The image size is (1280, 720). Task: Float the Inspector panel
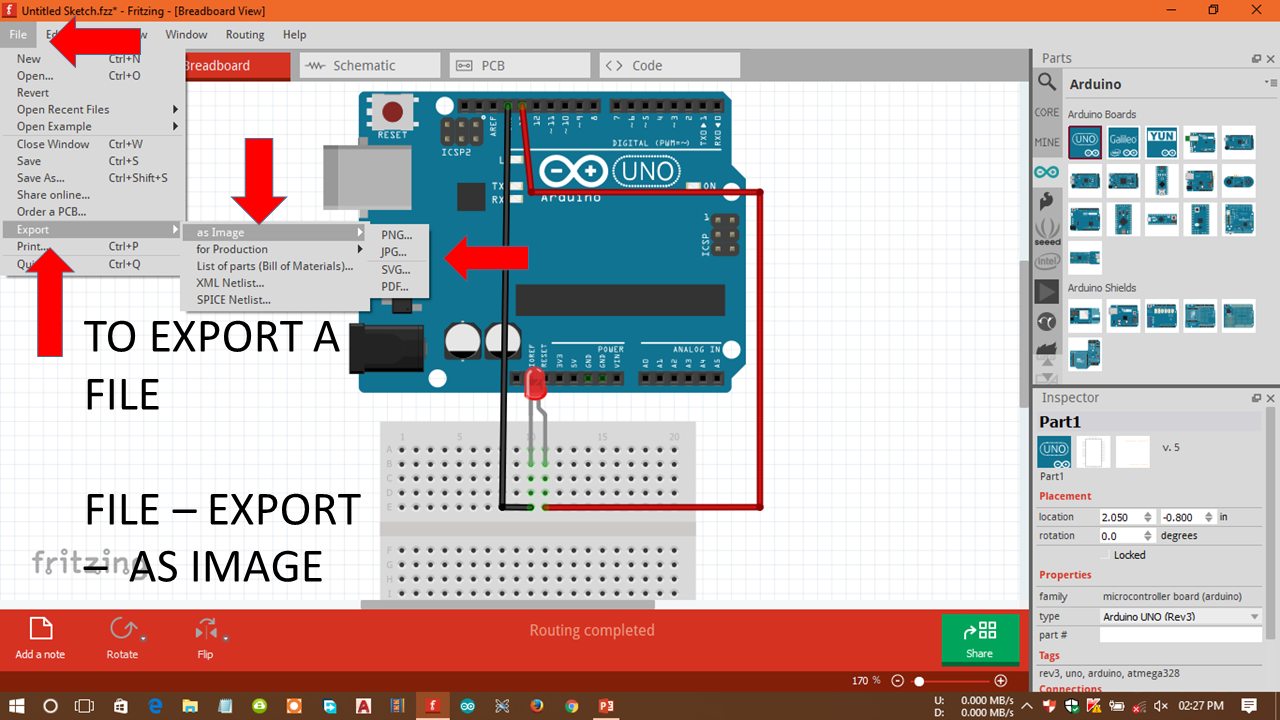[1256, 398]
